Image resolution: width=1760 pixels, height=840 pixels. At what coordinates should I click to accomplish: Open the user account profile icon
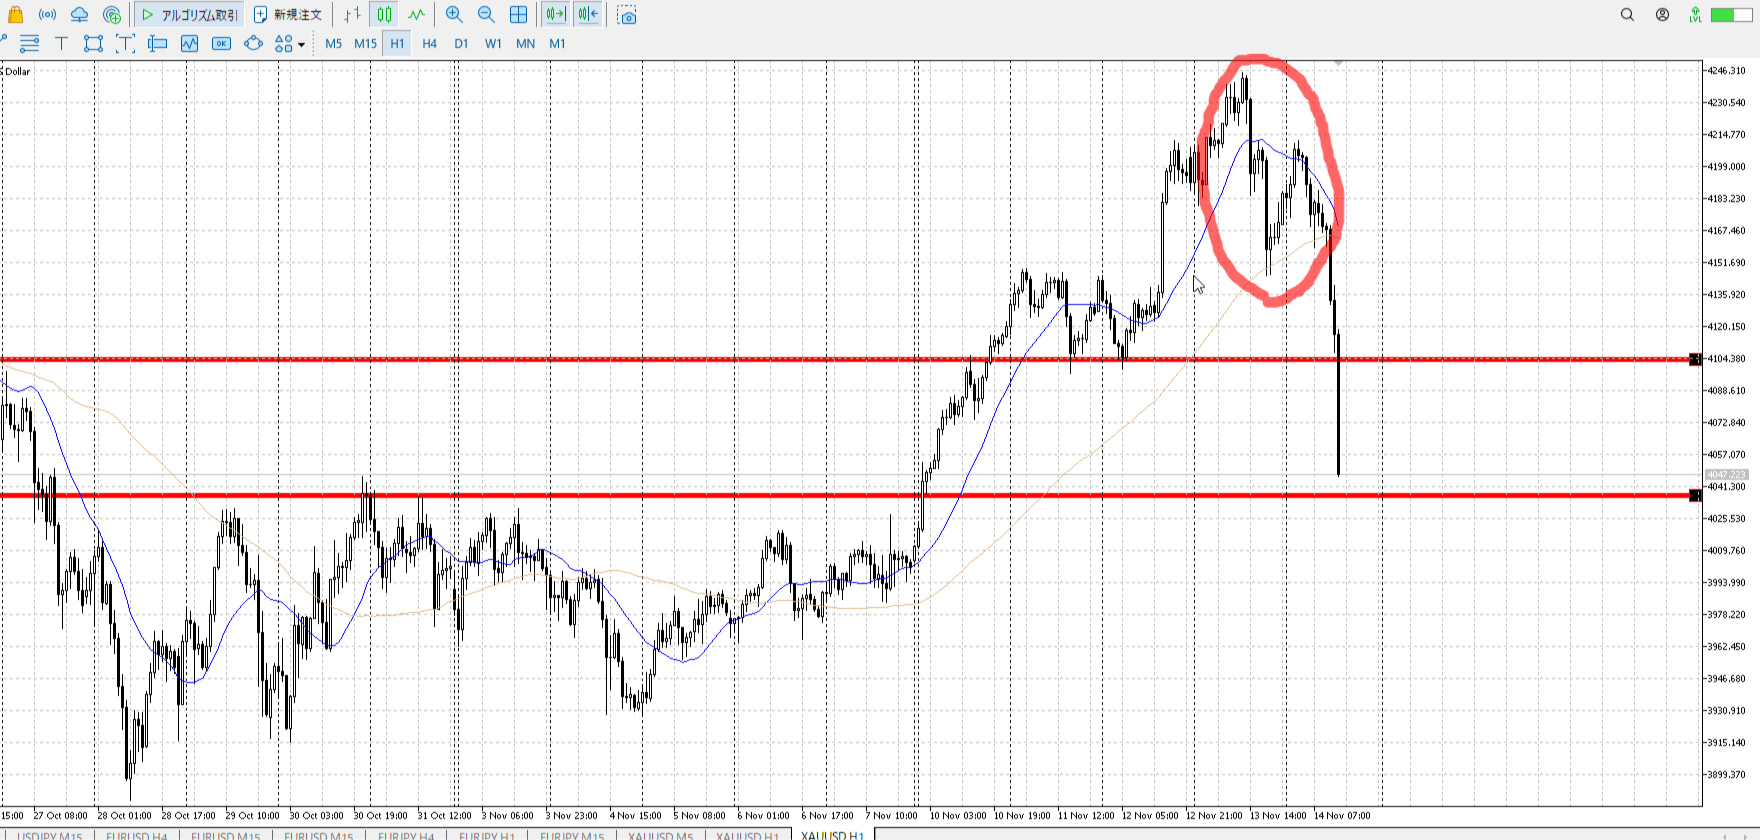tap(1662, 15)
